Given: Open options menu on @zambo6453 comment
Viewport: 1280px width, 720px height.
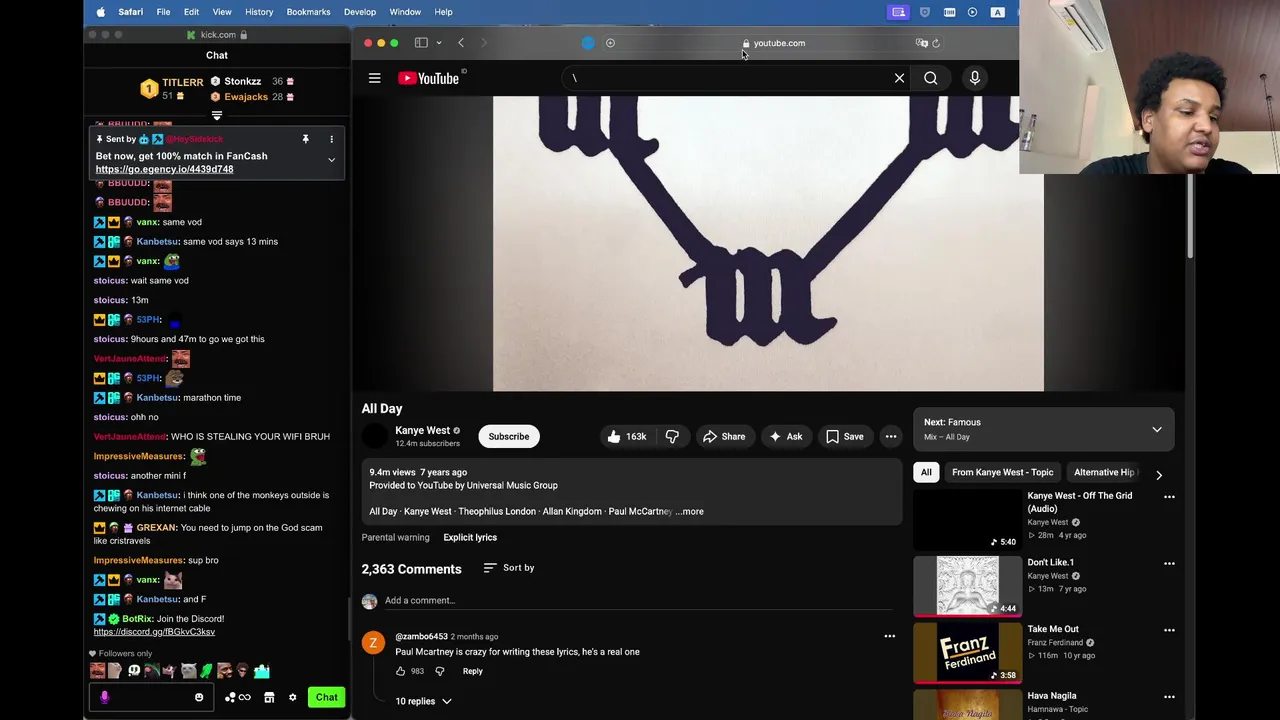Looking at the screenshot, I should coord(889,636).
